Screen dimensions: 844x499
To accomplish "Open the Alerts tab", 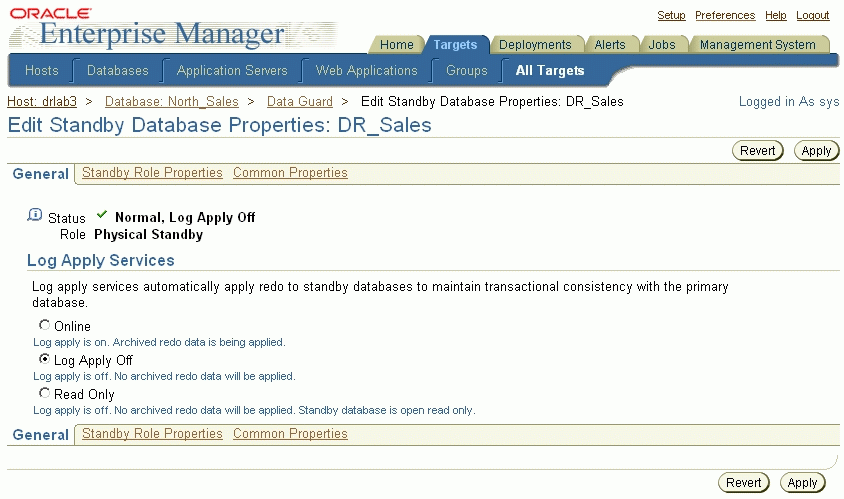I will [x=610, y=45].
